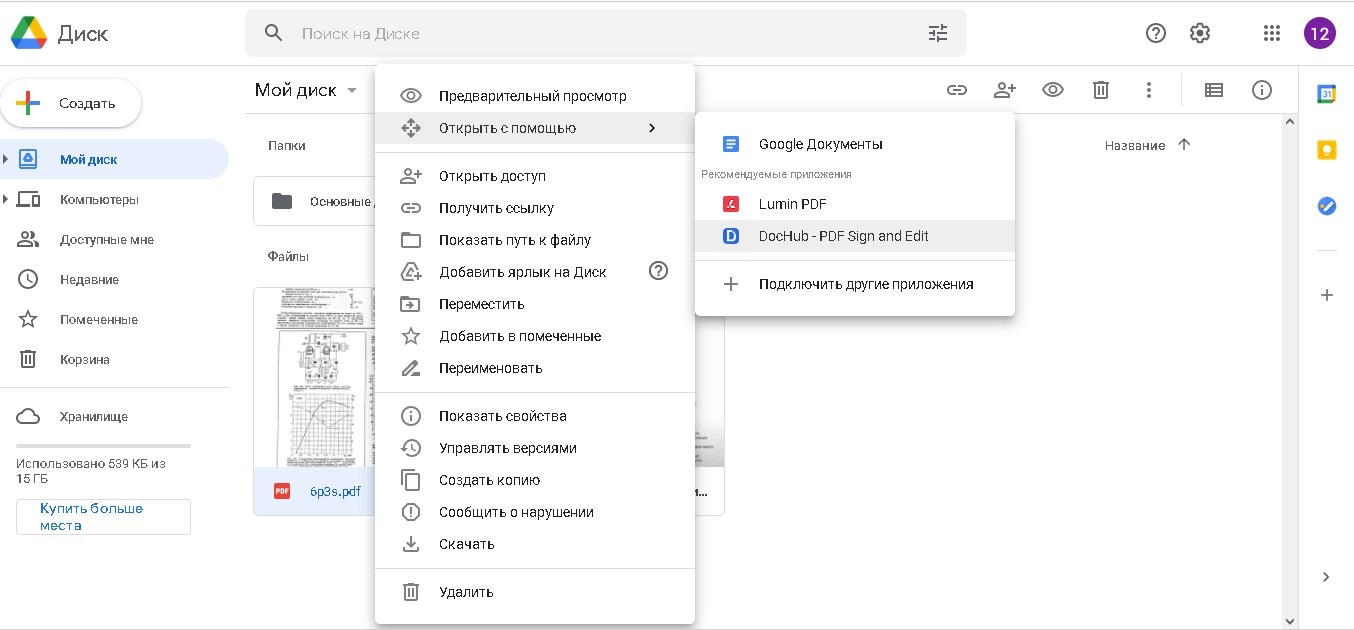Open Google Calendar from side panel

(1326, 94)
